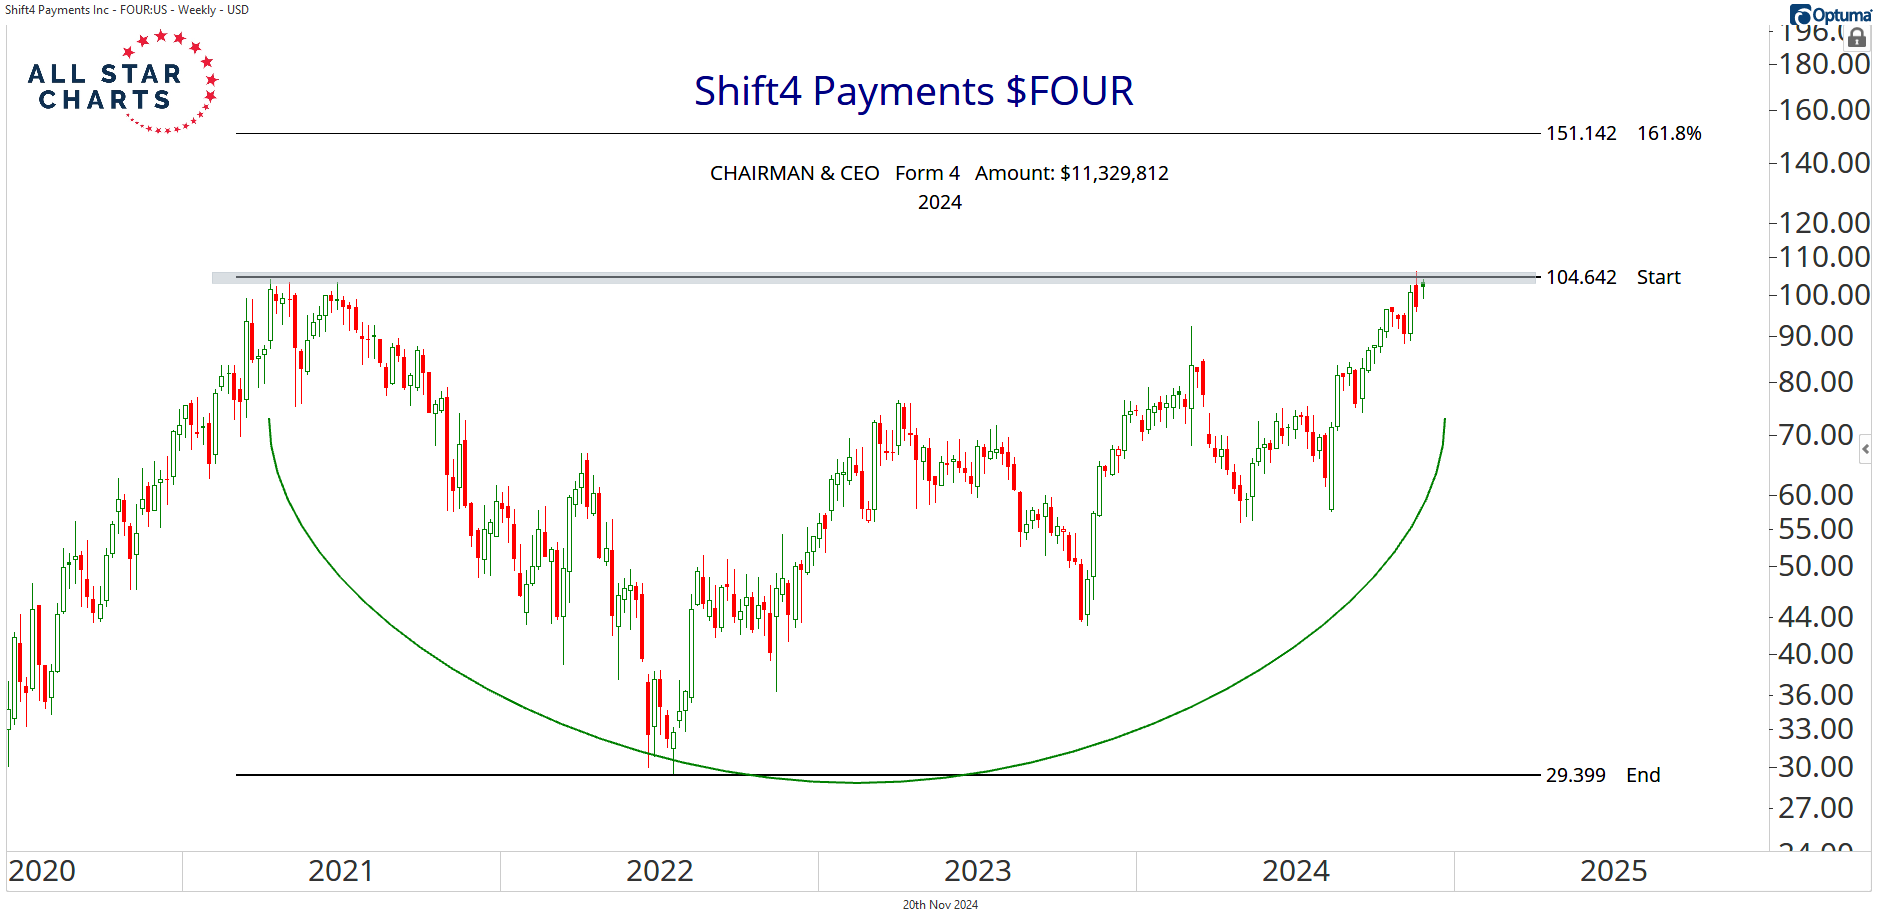Click the gray resistance zone band
Image resolution: width=1878 pixels, height=924 pixels.
point(700,280)
